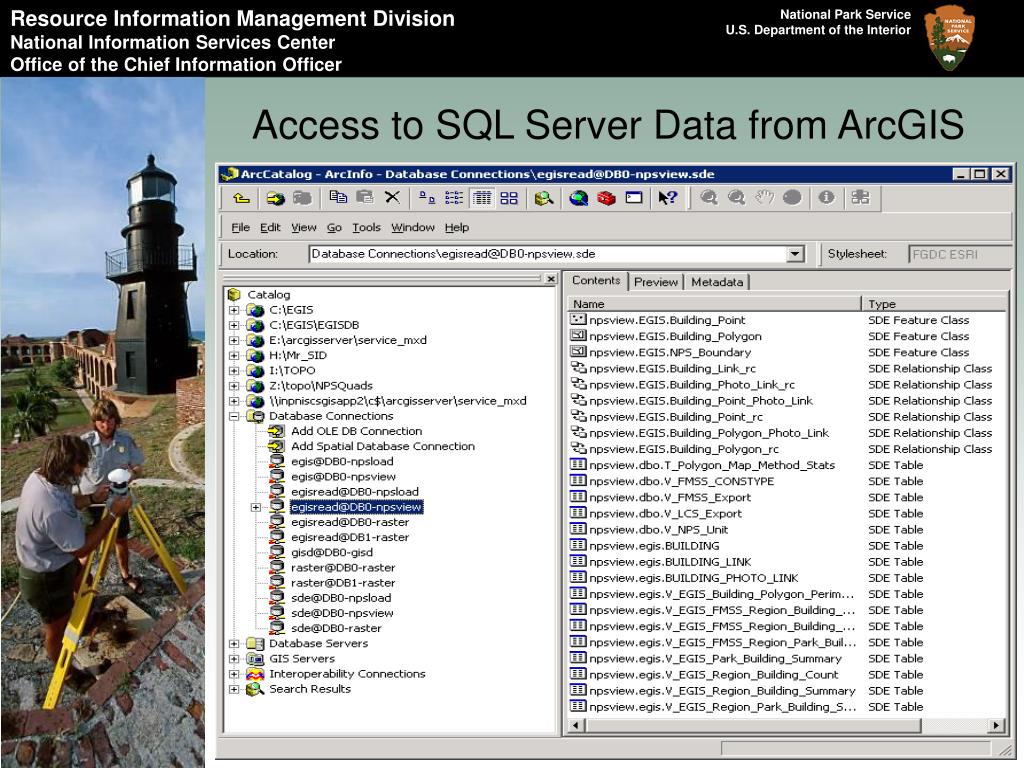Switch to List view icon
The image size is (1024, 768).
(x=454, y=198)
